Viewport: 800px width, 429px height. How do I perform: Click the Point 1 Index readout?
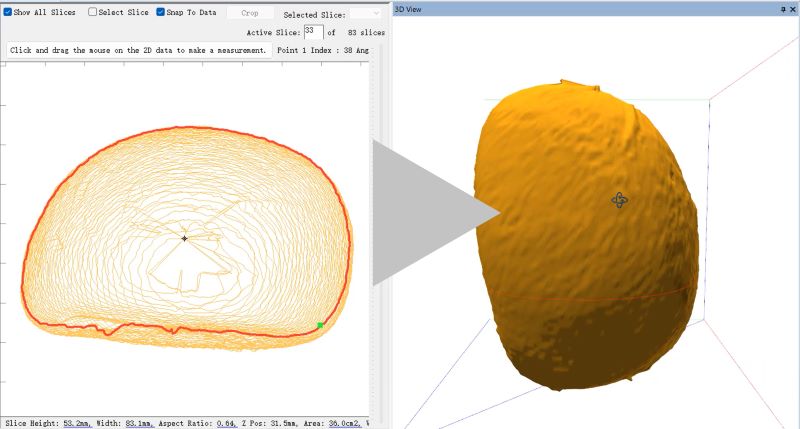325,50
